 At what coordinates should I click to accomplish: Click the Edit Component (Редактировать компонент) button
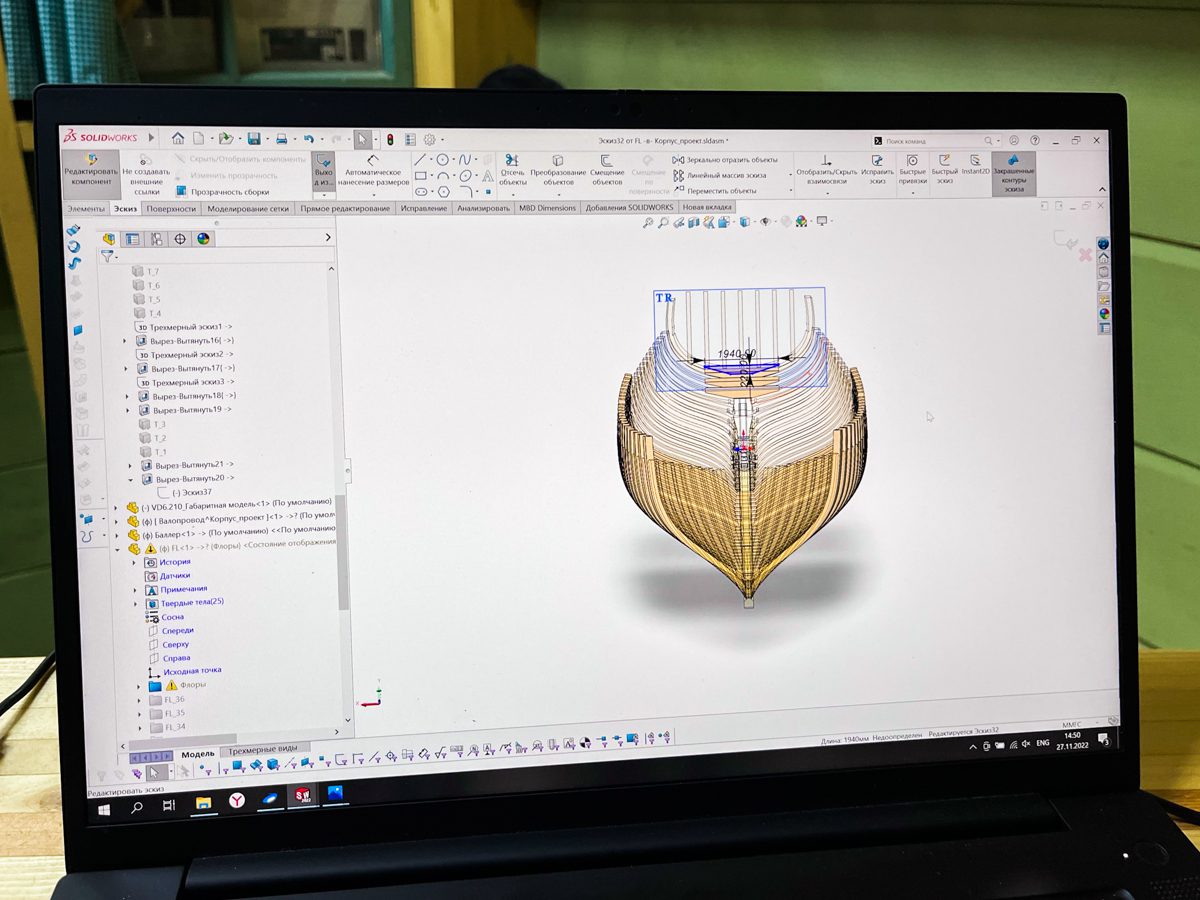(90, 167)
